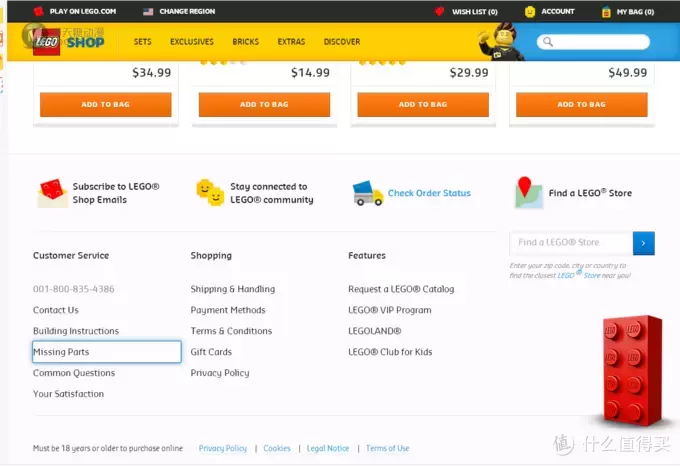Open the Extras menu
The image size is (680, 466).
[x=291, y=42]
